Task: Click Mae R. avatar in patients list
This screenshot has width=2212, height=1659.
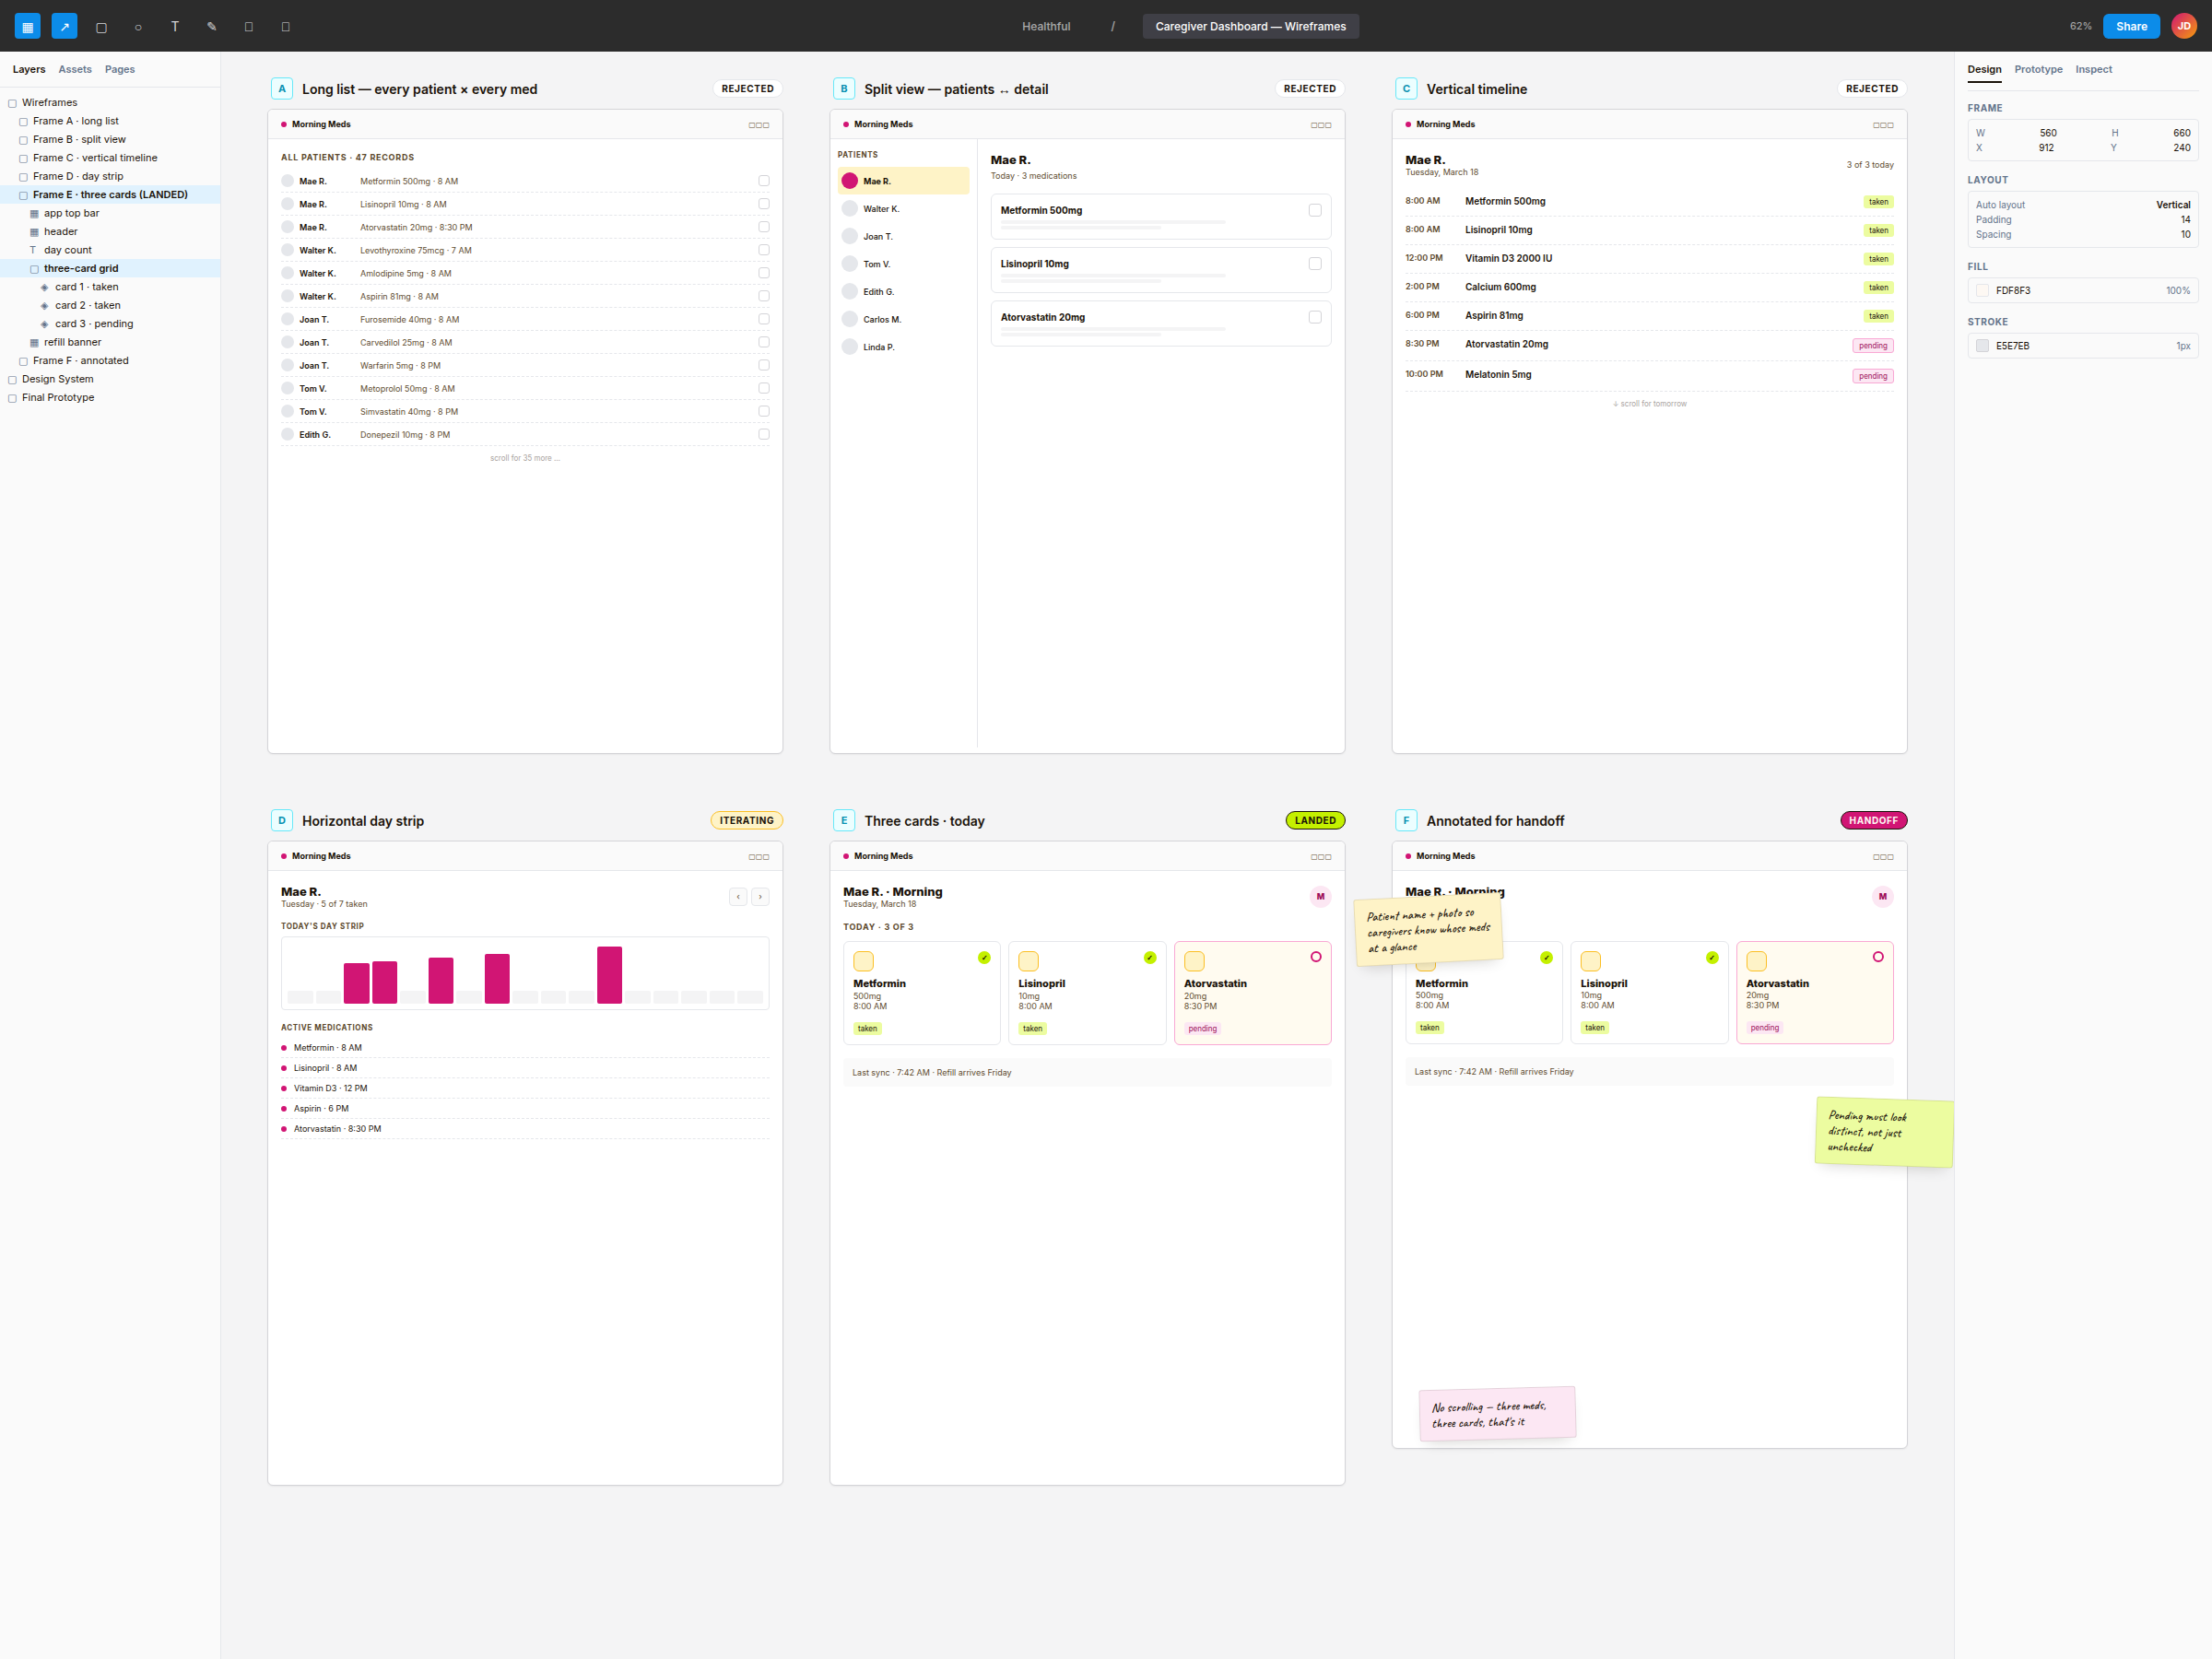Action: (850, 181)
